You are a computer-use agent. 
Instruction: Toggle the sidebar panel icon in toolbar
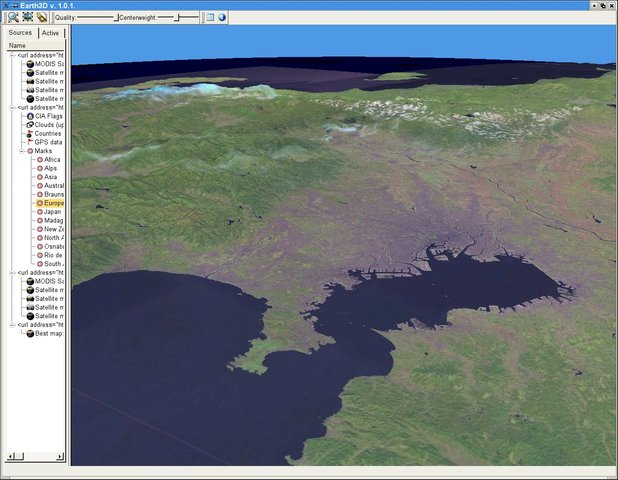(210, 17)
